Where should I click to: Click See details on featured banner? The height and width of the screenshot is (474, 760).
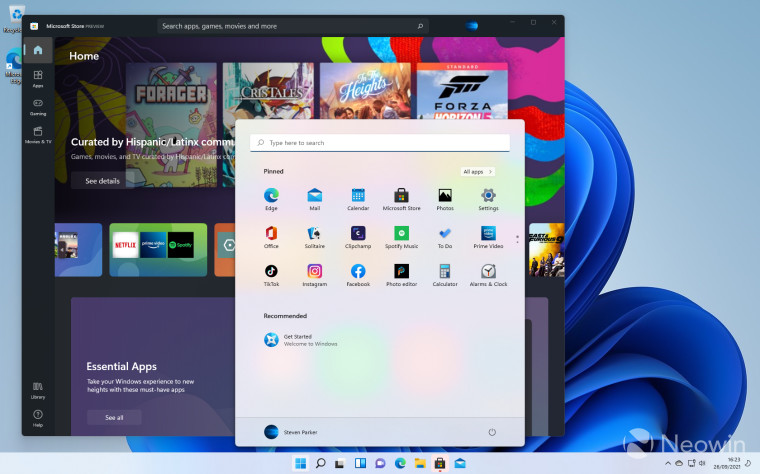coord(102,181)
